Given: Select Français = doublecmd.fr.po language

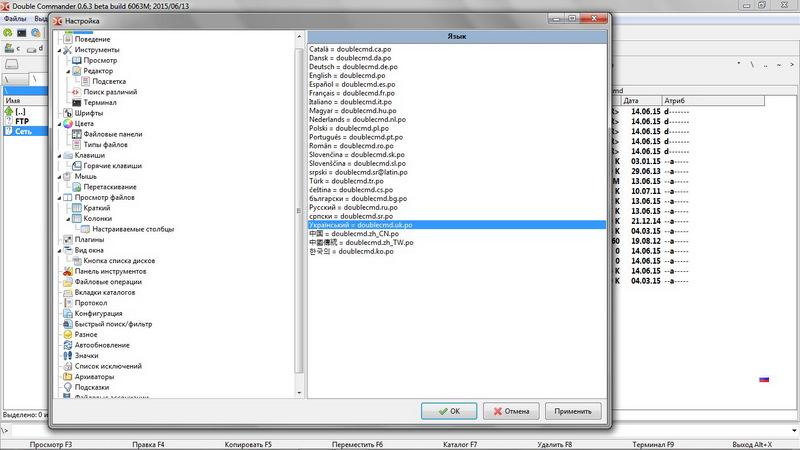Looking at the screenshot, I should [x=352, y=93].
